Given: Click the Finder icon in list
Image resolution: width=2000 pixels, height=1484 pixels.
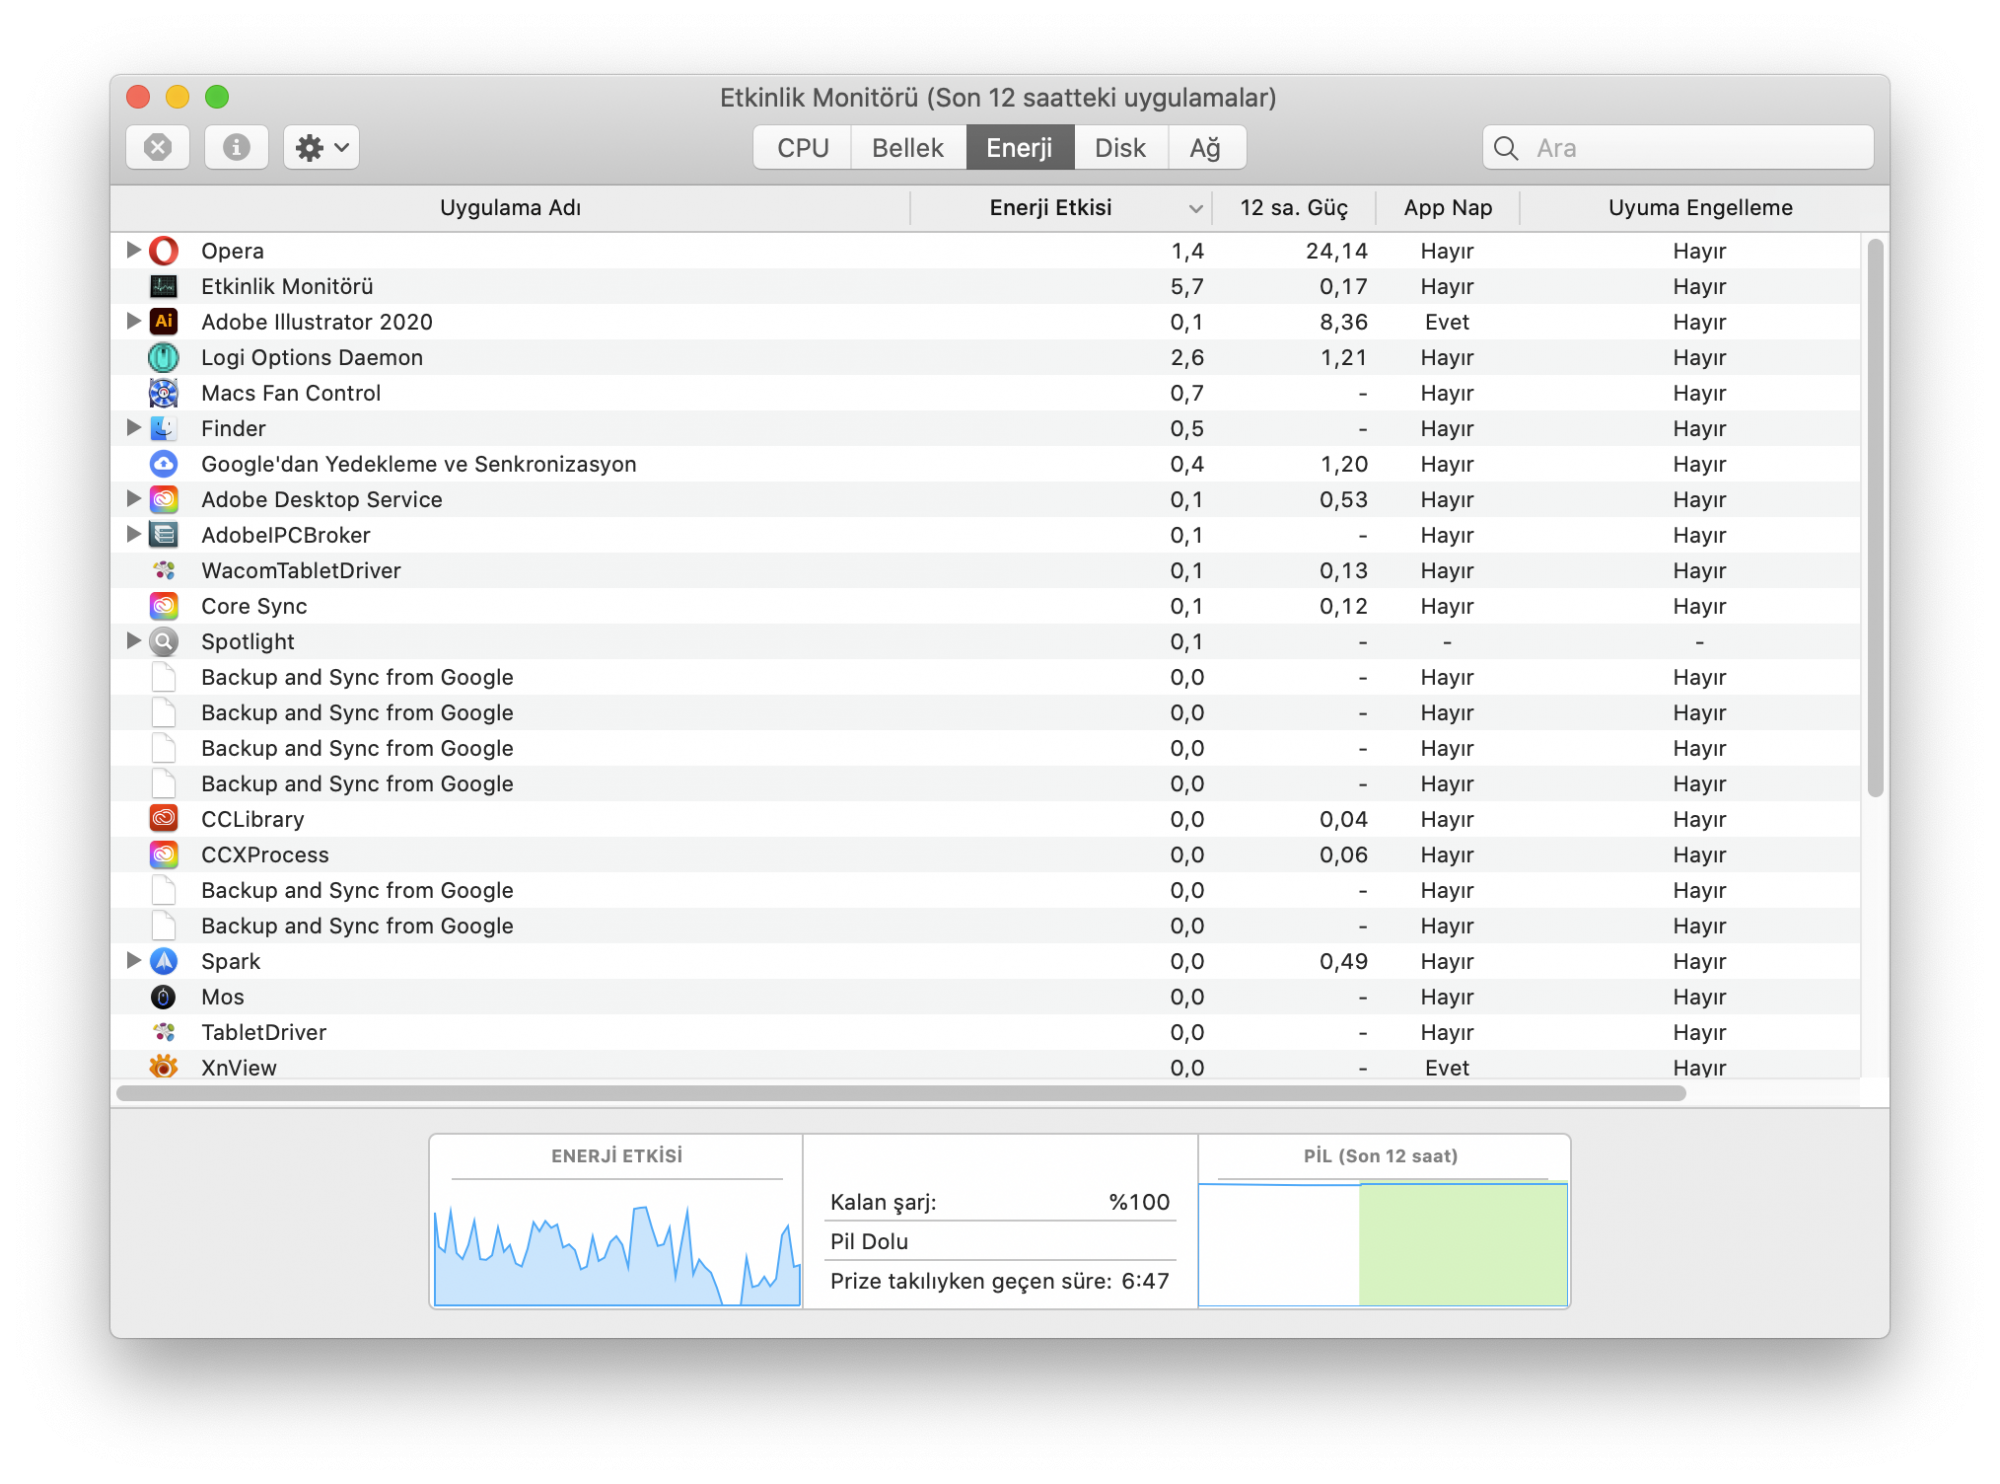Looking at the screenshot, I should [x=164, y=429].
